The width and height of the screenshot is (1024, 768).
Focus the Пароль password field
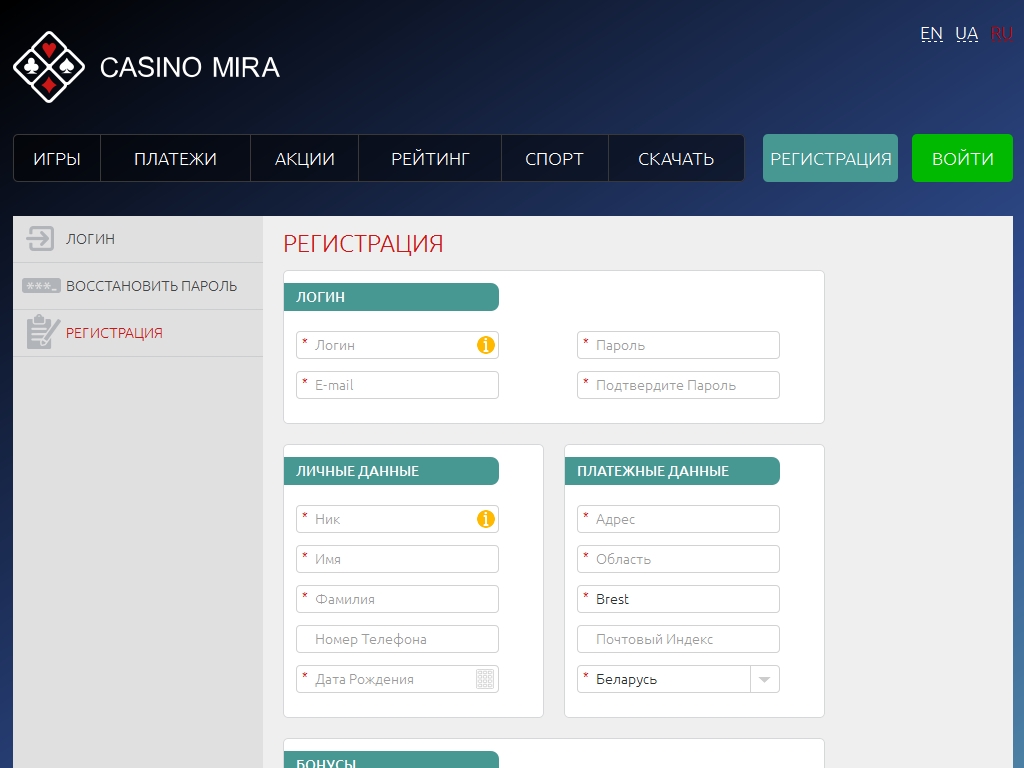679,345
